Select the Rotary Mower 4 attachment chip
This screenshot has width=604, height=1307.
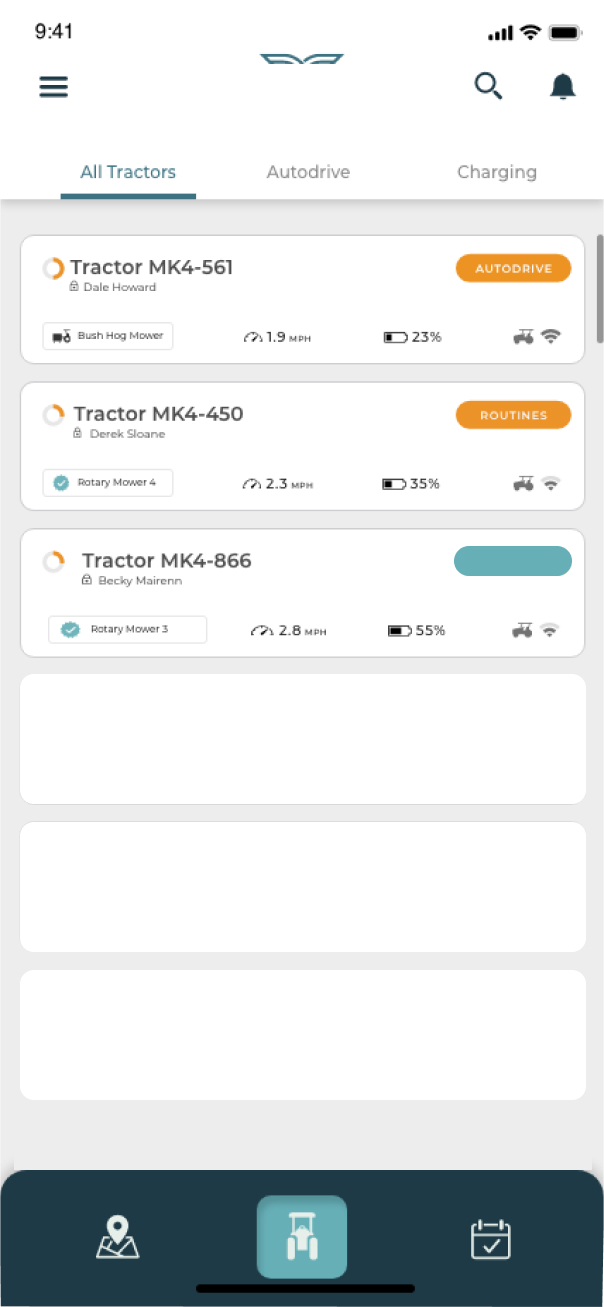coord(107,483)
